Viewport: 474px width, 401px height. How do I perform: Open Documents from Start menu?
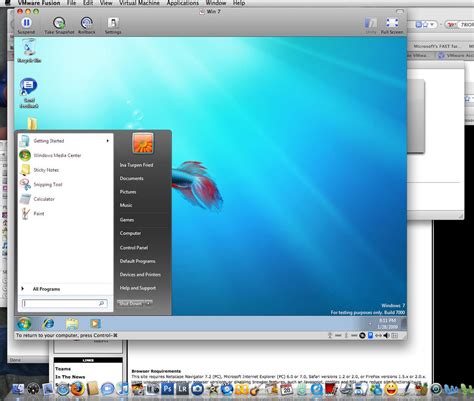(132, 178)
